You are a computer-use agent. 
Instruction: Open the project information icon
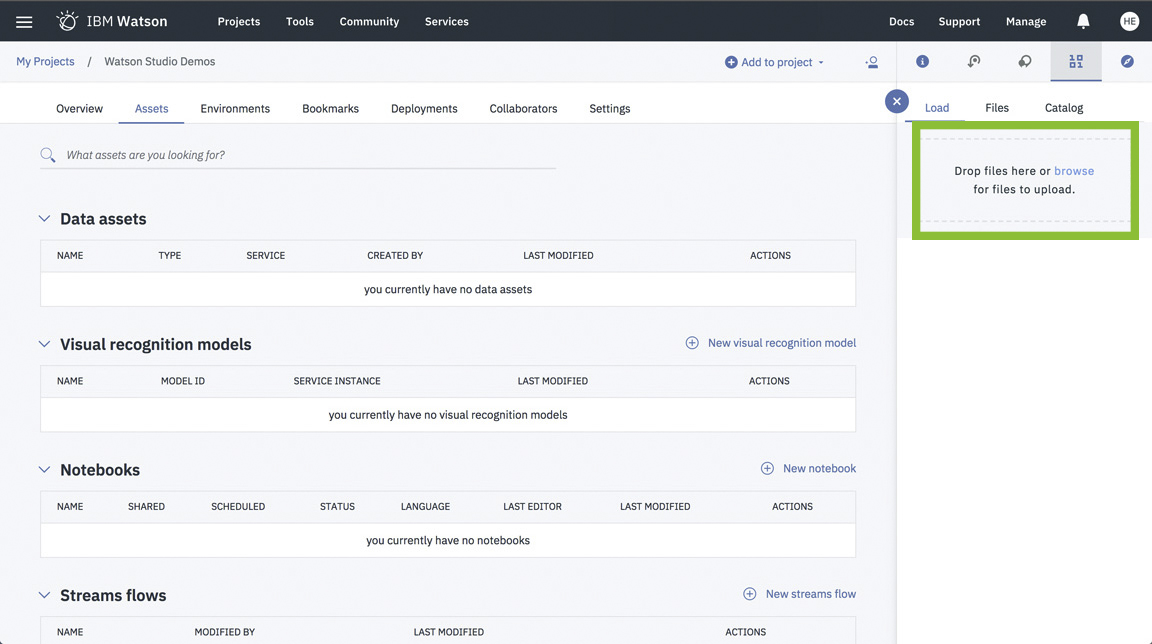(x=922, y=62)
